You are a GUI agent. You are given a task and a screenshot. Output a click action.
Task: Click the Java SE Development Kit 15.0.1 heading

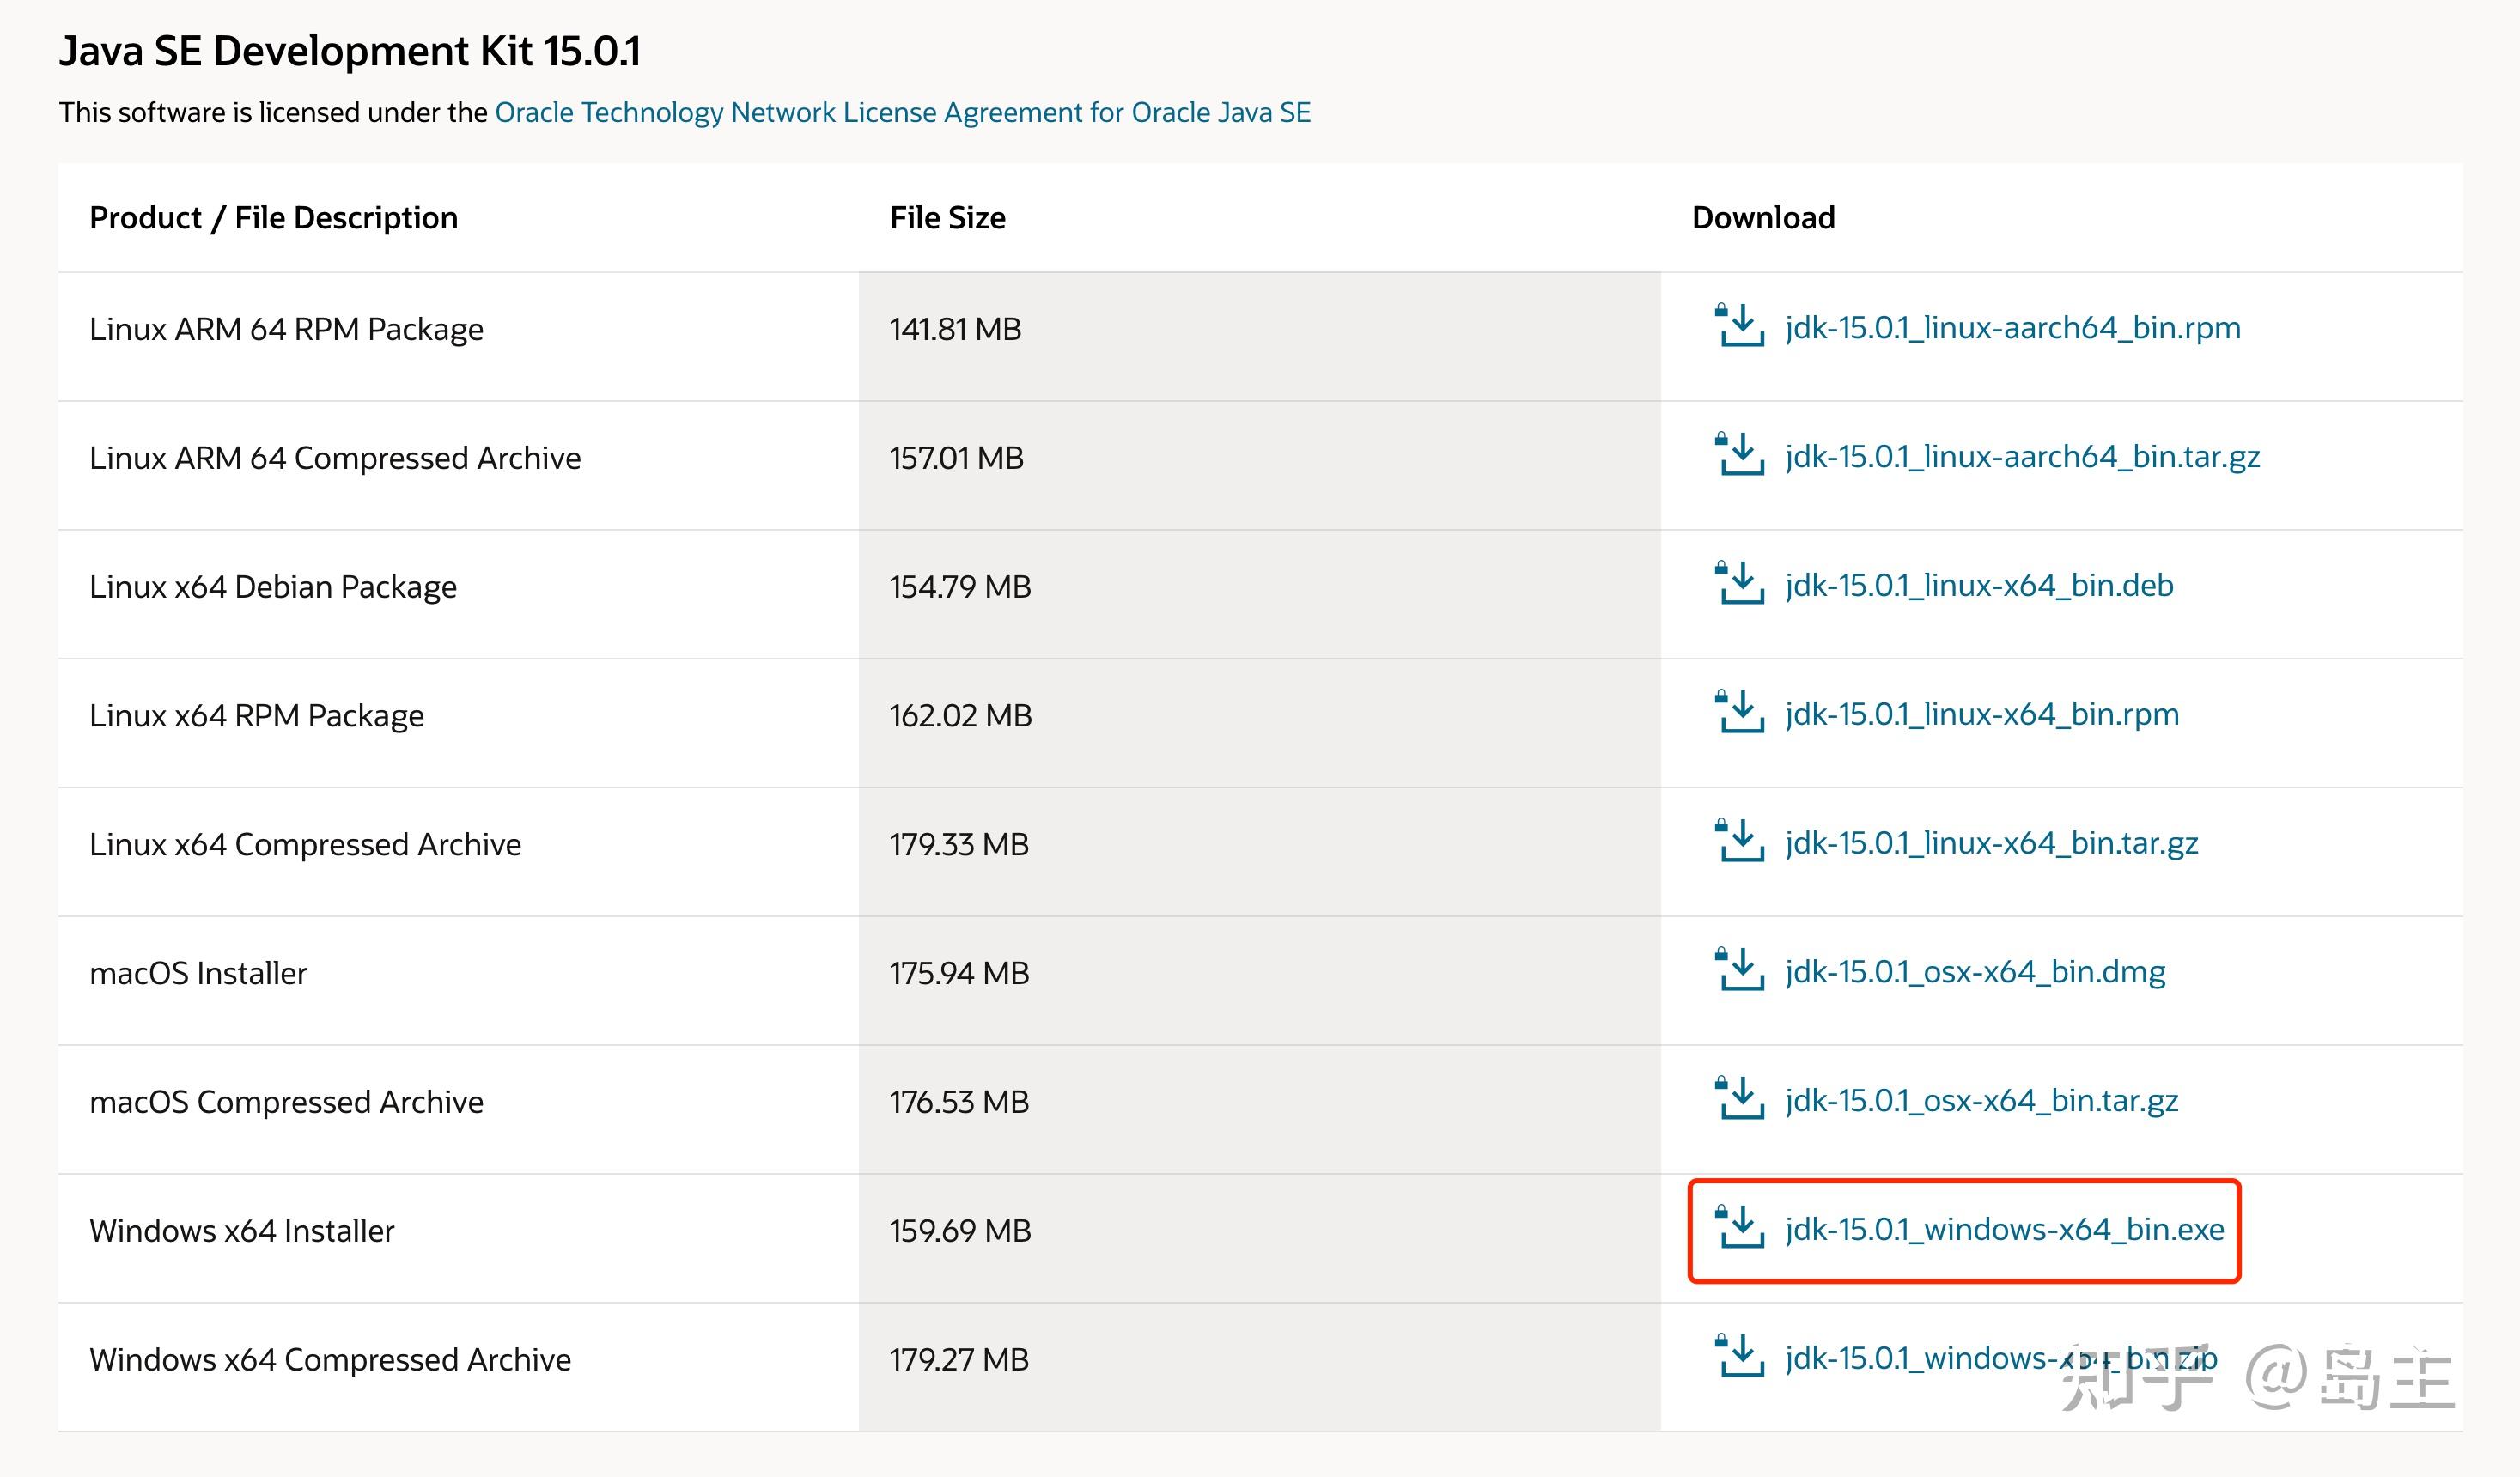point(350,51)
